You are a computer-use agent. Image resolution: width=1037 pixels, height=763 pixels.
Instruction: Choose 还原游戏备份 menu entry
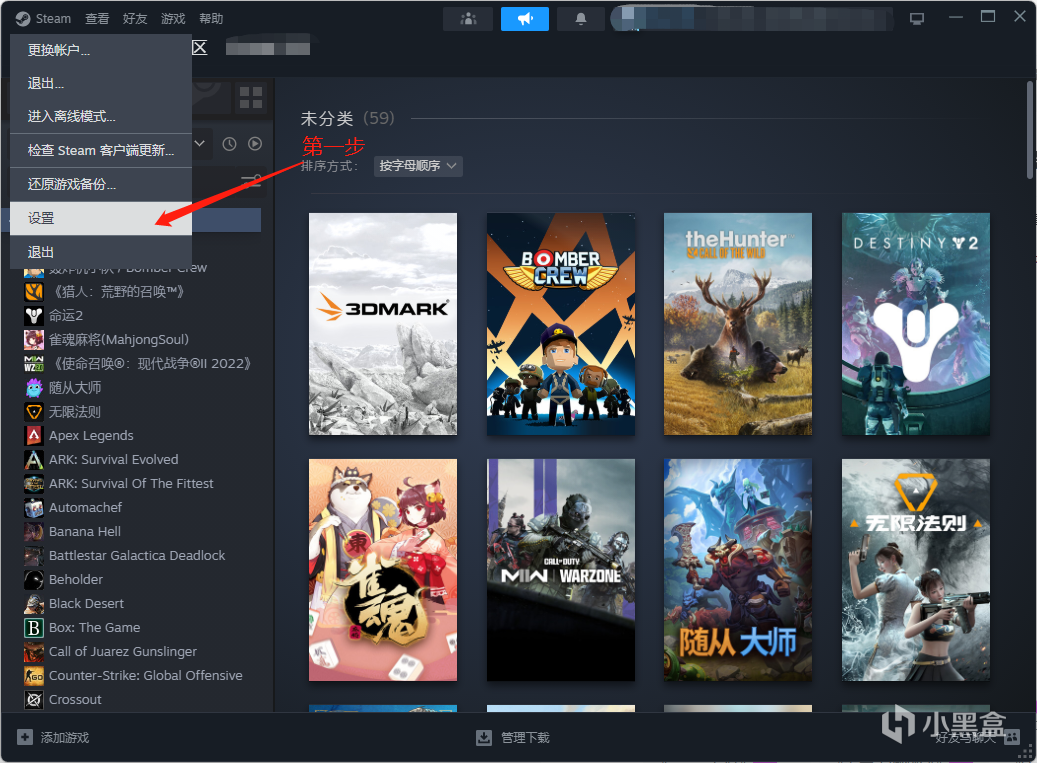pos(101,184)
